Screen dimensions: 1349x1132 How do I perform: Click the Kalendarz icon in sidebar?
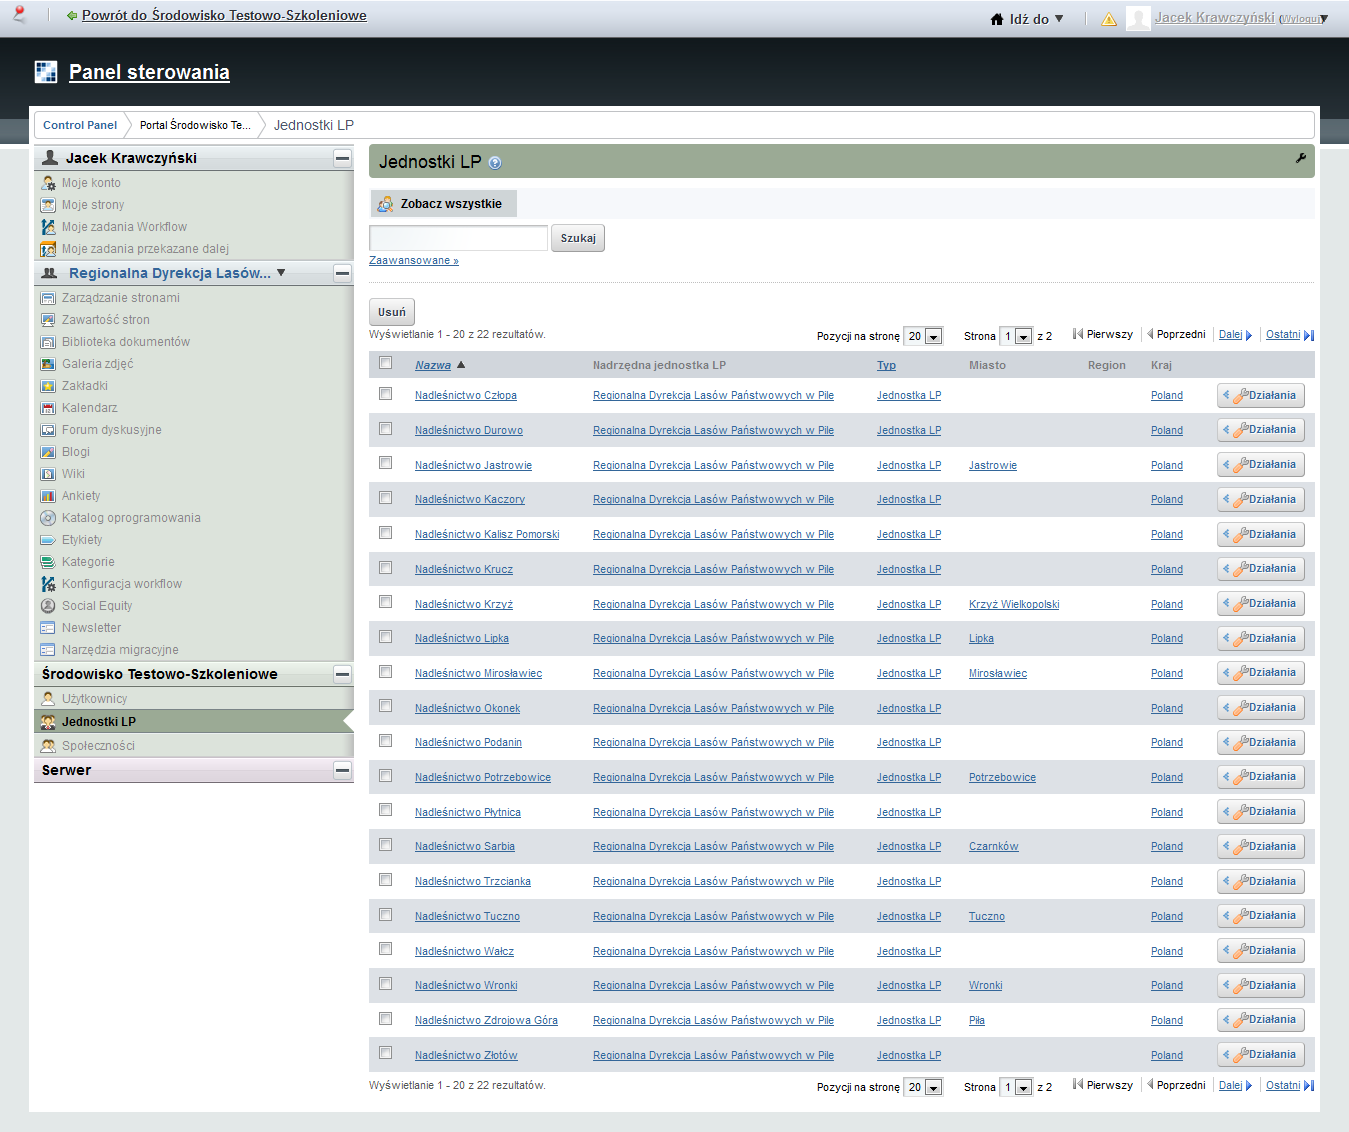[48, 408]
